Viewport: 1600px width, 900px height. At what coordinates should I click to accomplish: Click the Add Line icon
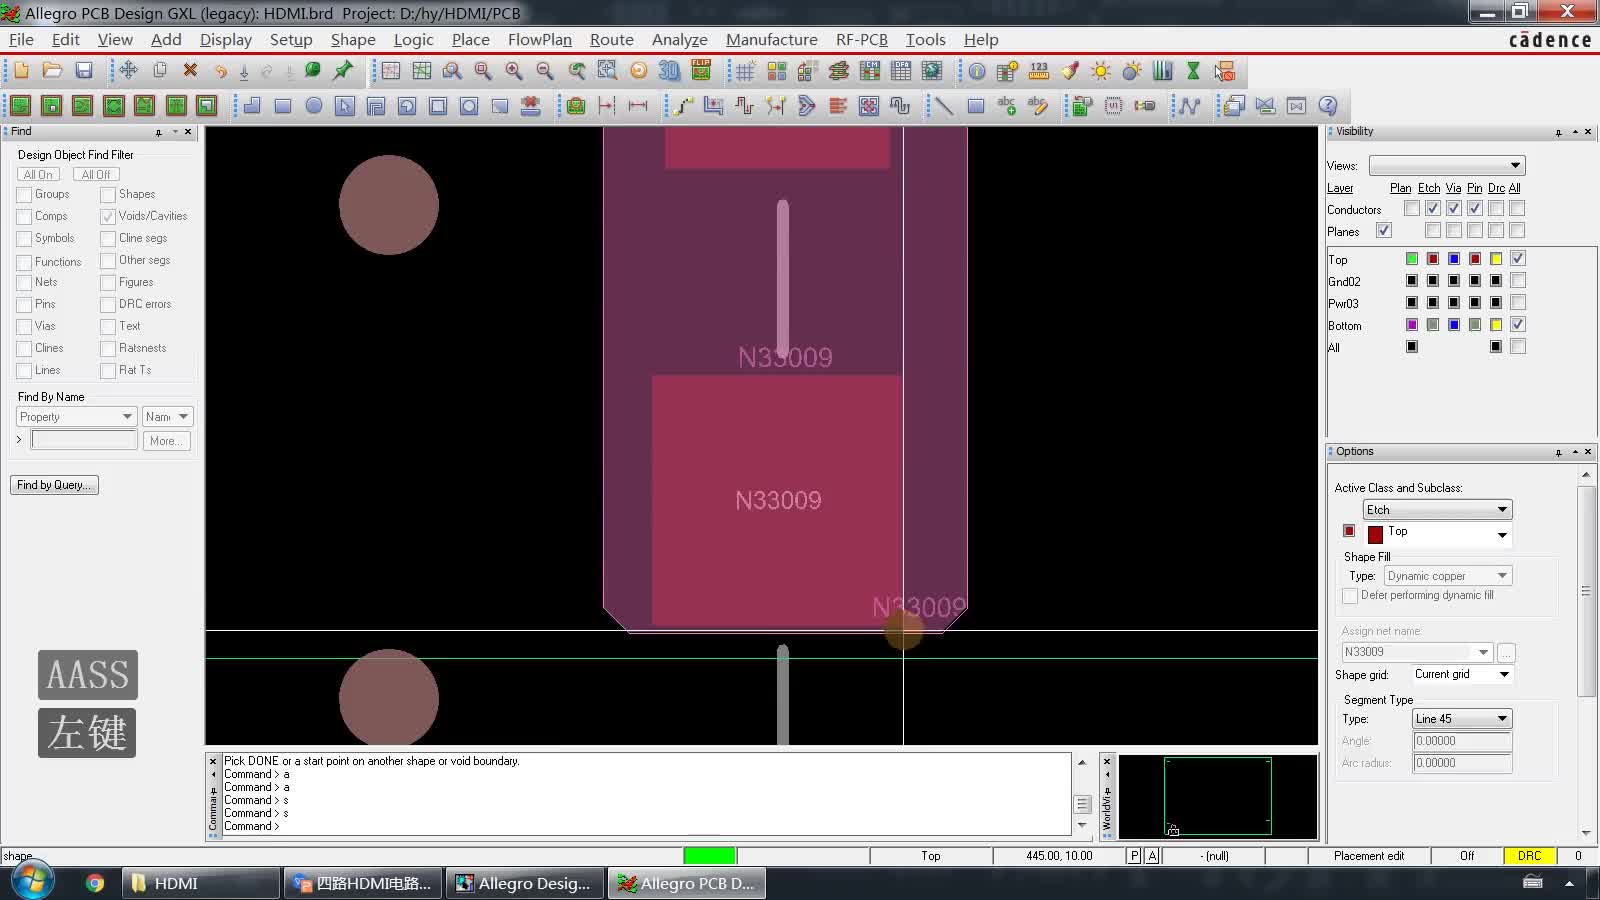pos(944,106)
